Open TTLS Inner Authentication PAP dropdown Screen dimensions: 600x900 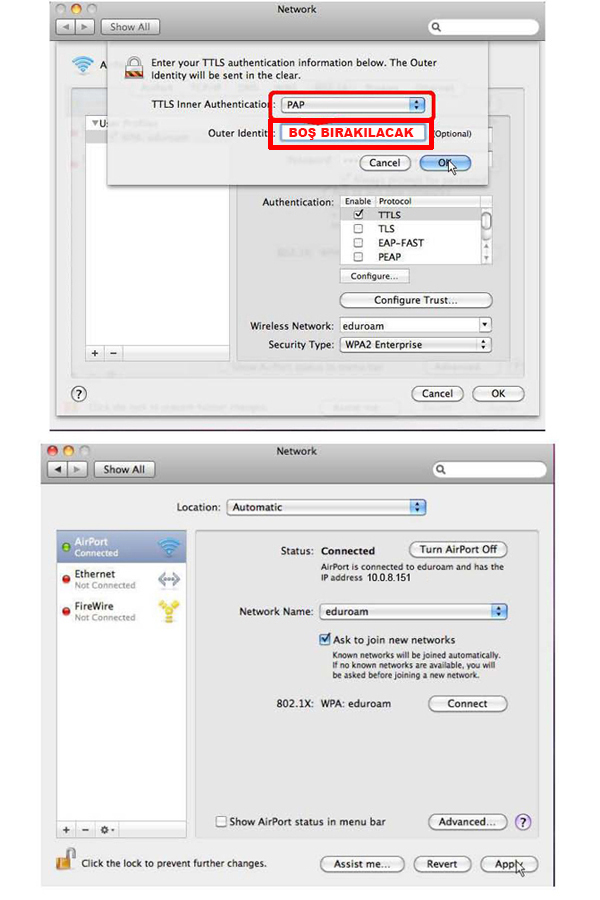click(x=352, y=104)
